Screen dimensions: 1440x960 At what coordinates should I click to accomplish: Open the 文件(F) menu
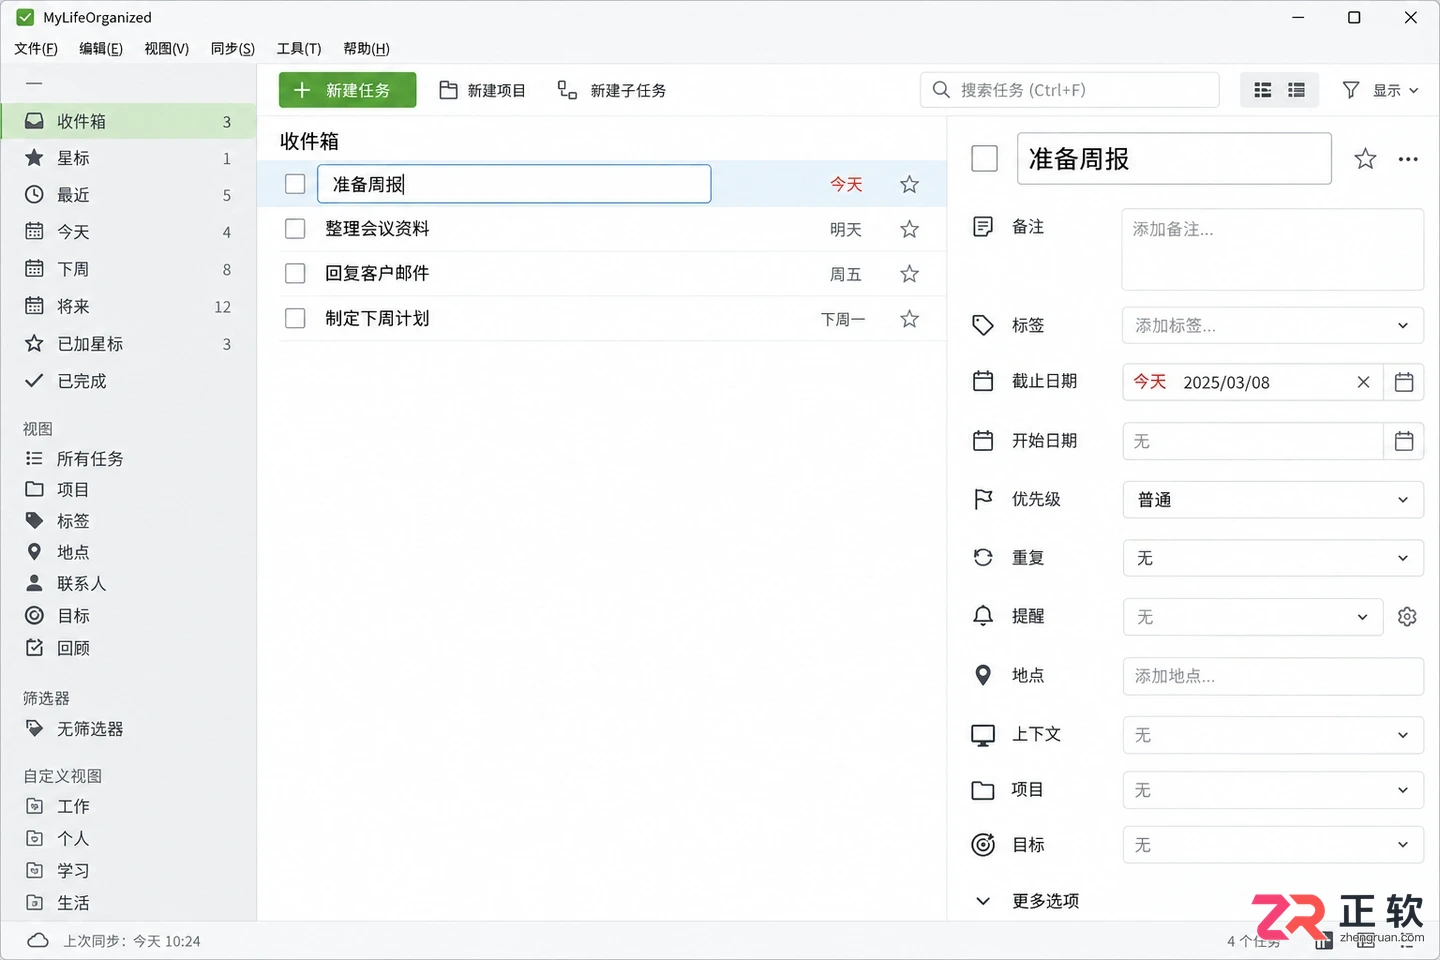tap(36, 48)
